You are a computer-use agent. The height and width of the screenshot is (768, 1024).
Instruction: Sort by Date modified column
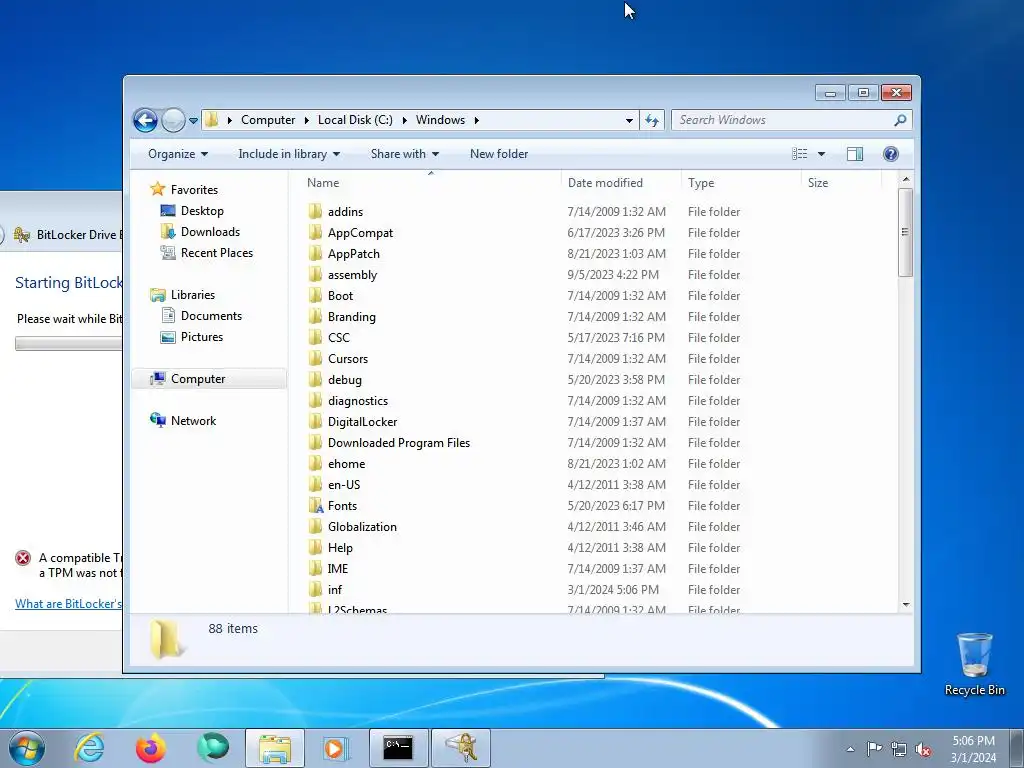pos(620,183)
